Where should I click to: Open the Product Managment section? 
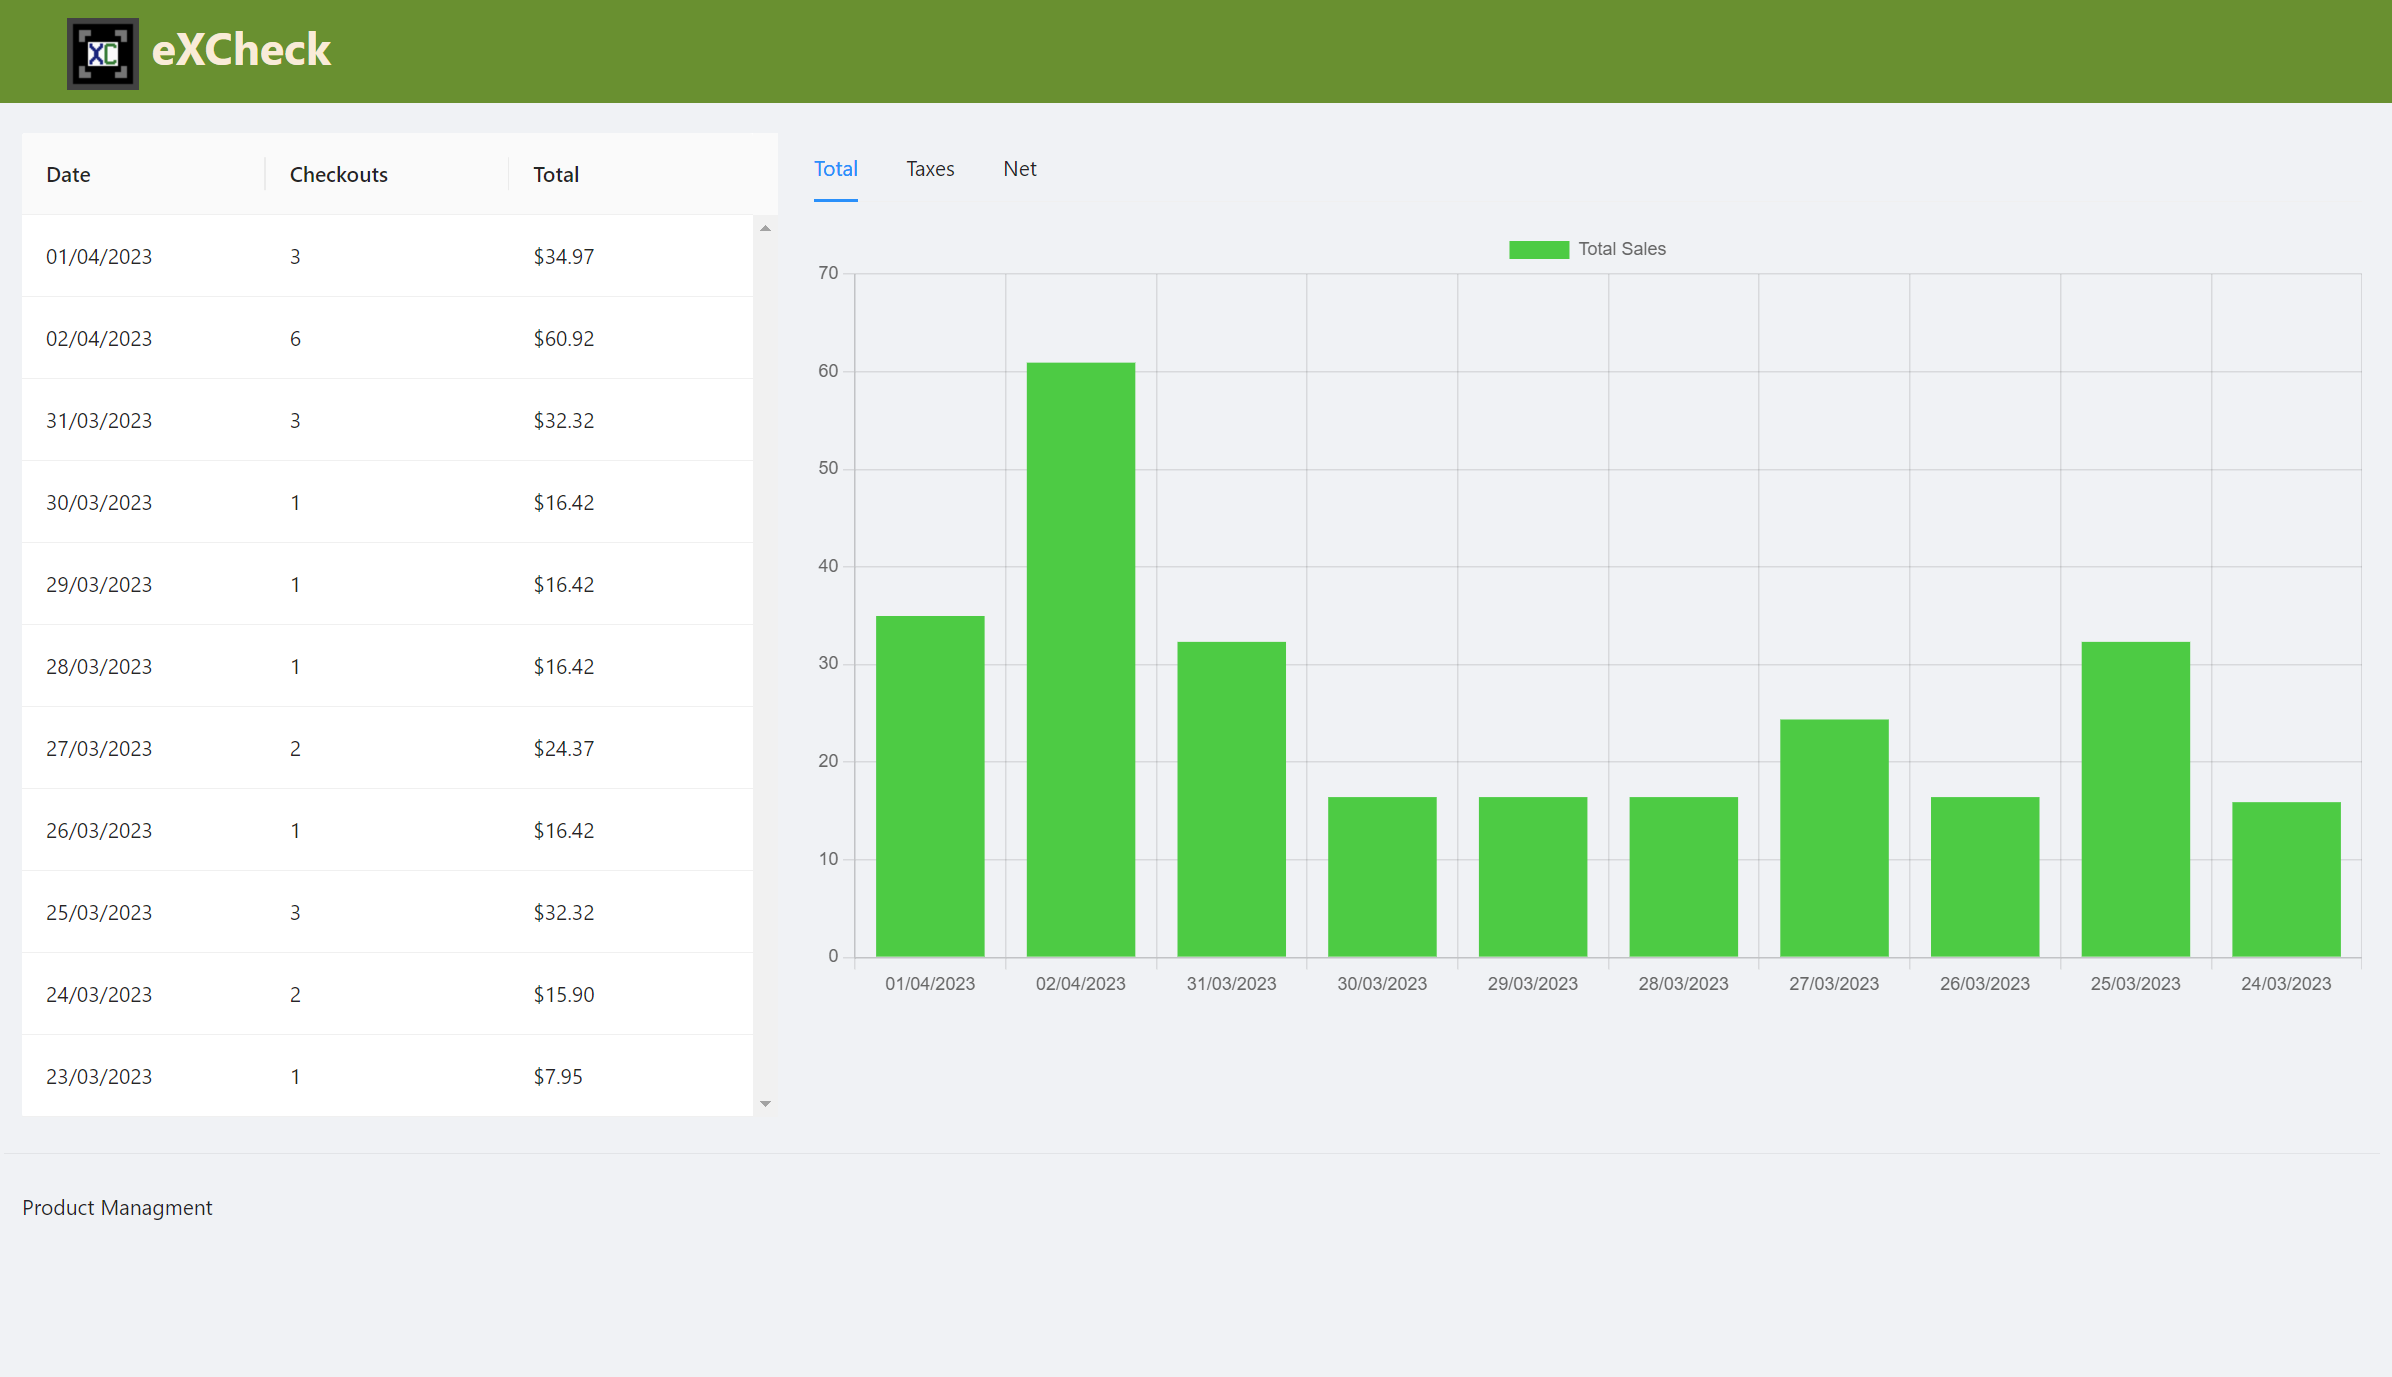coord(117,1208)
